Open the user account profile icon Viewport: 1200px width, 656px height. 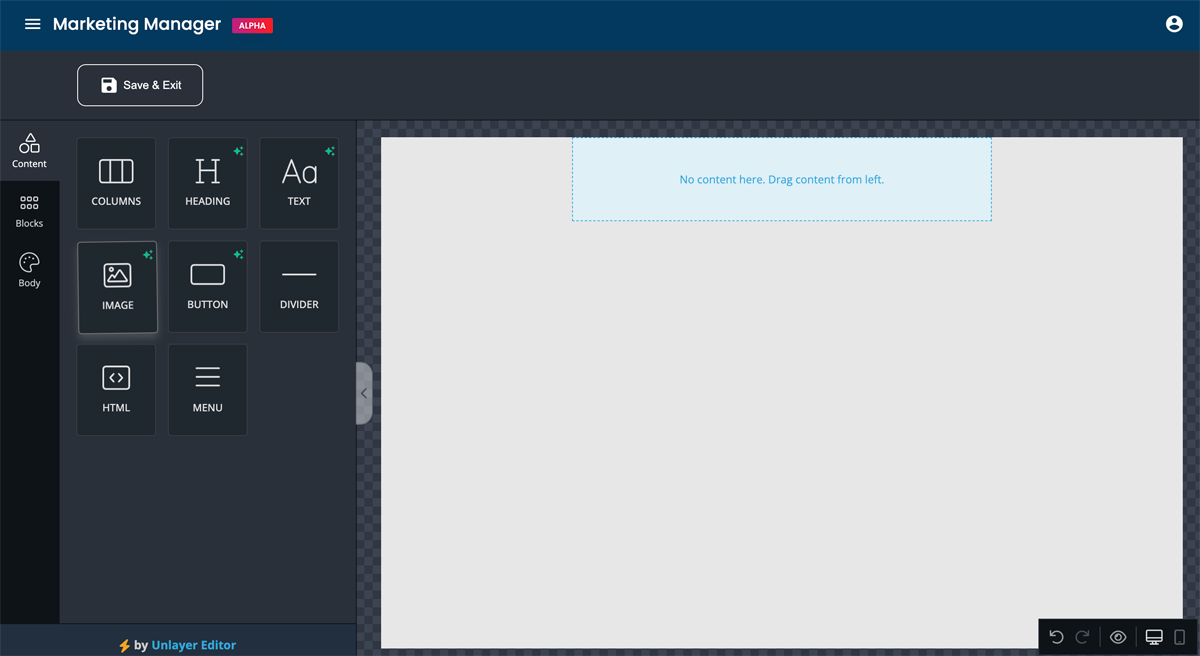click(x=1175, y=24)
